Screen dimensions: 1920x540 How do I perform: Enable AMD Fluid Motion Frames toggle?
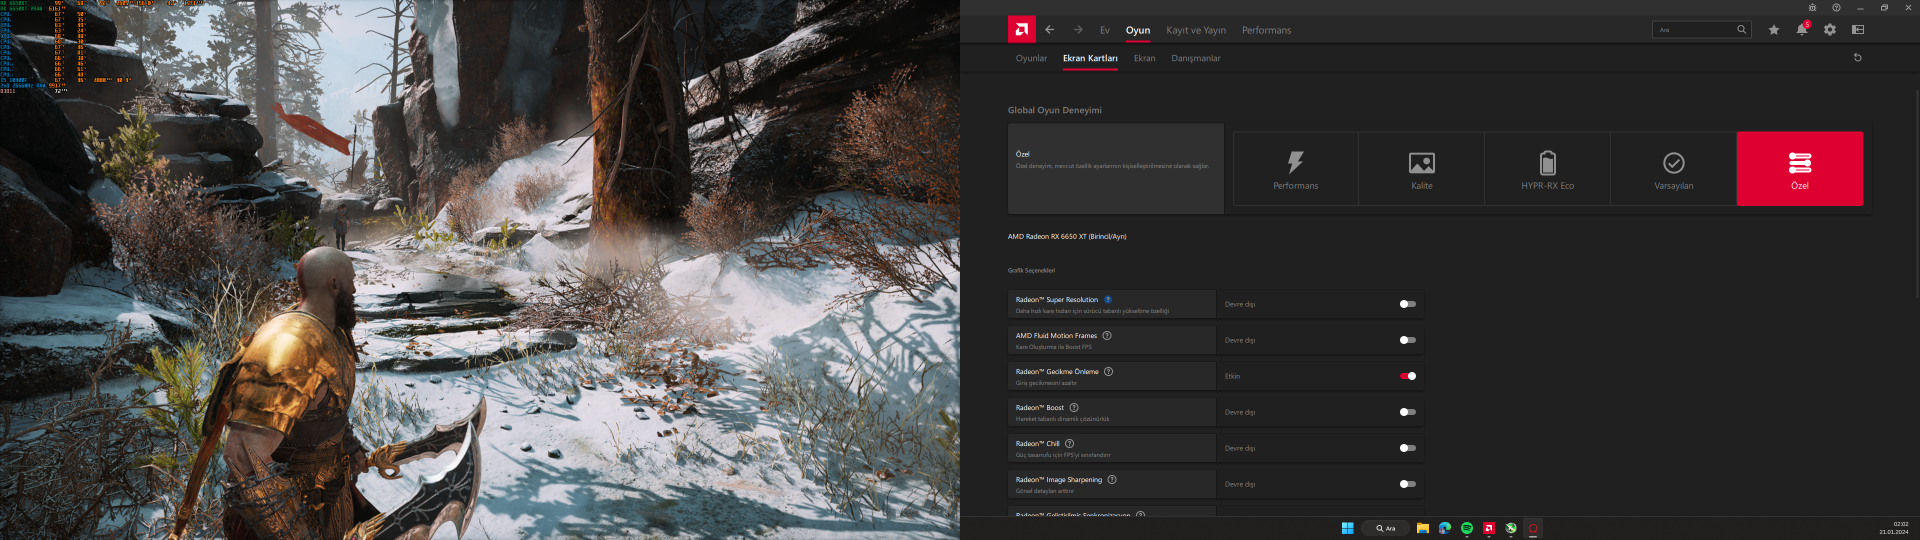[x=1408, y=340]
